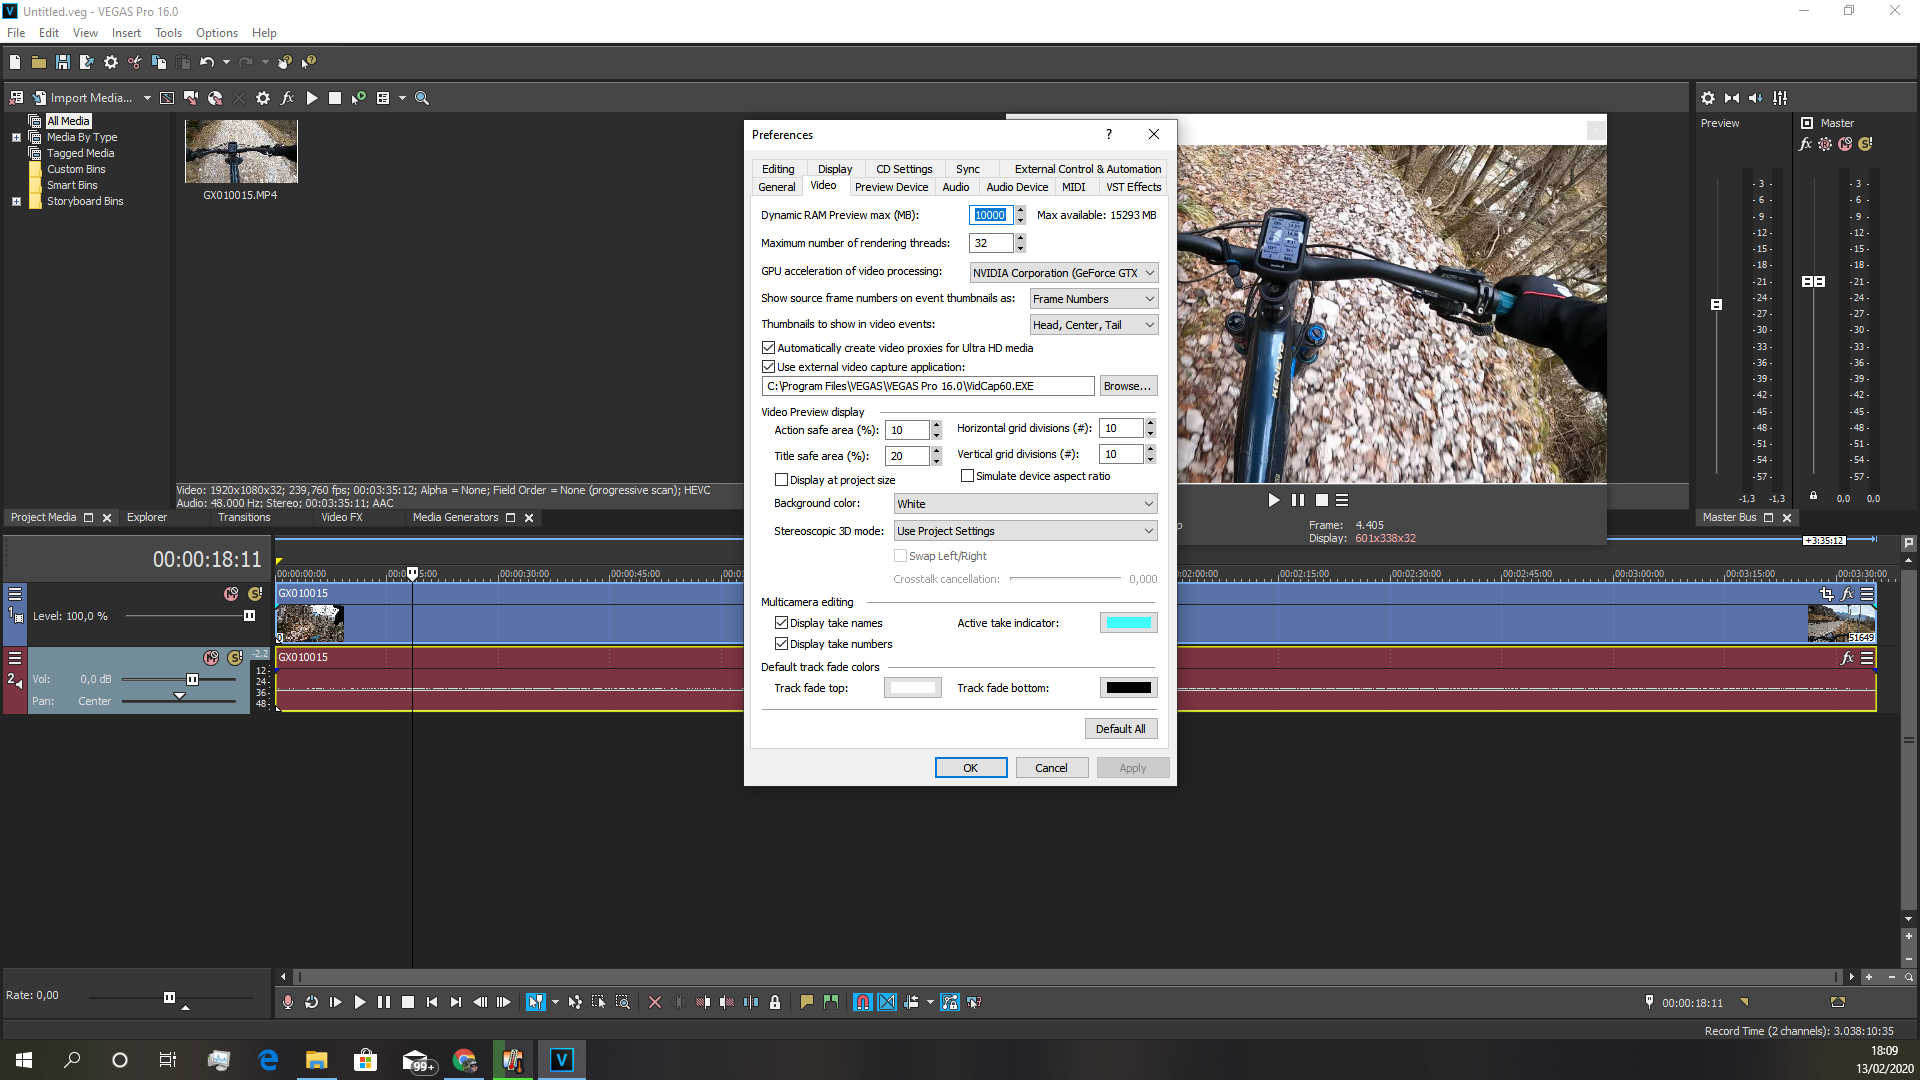Image resolution: width=1920 pixels, height=1080 pixels.
Task: Open the Undo history dropdown arrow
Action: [226, 62]
